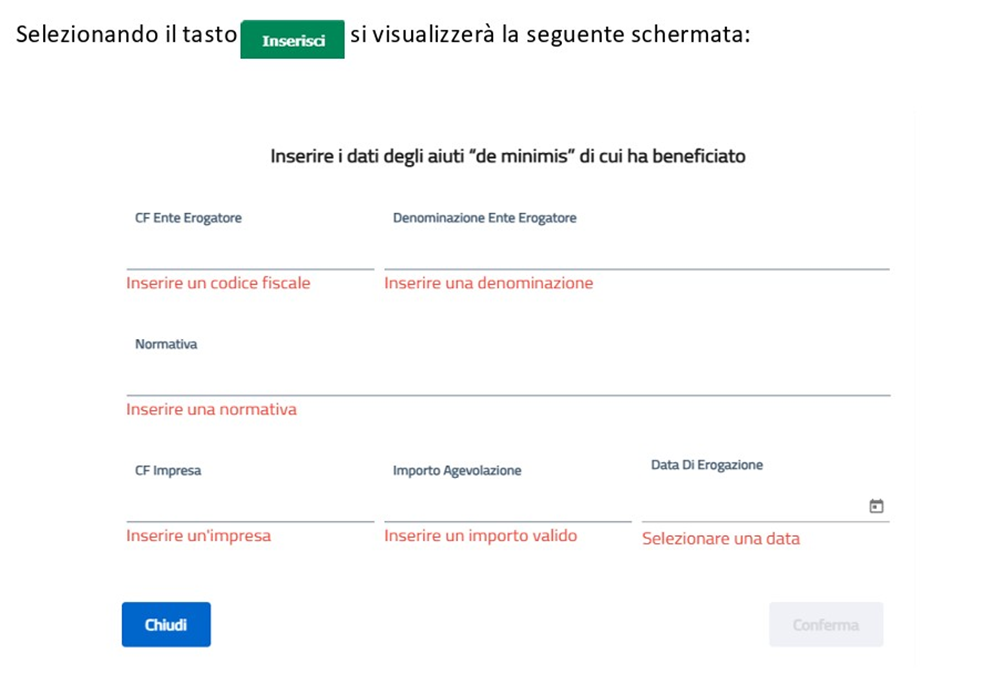Click the green Inserisci button
Image resolution: width=1004 pixels, height=694 pixels.
(x=292, y=40)
